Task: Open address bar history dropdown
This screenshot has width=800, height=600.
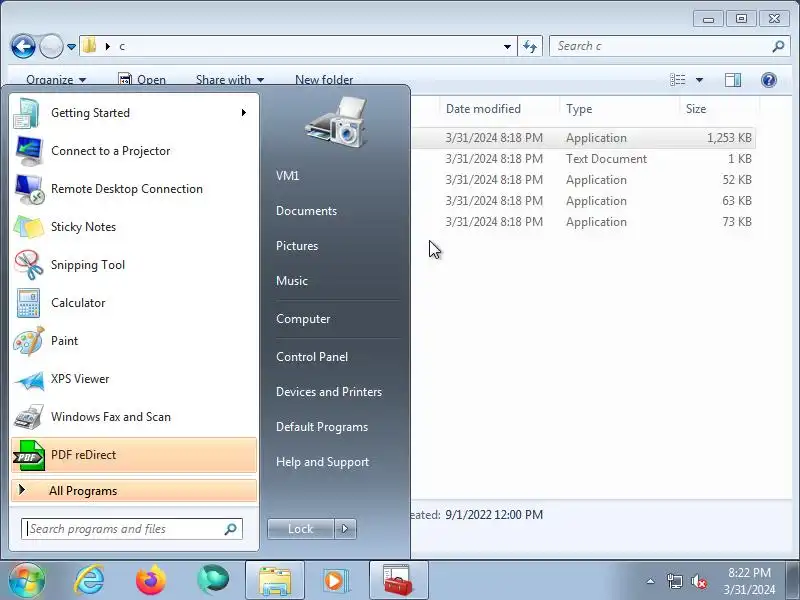Action: pyautogui.click(x=507, y=47)
